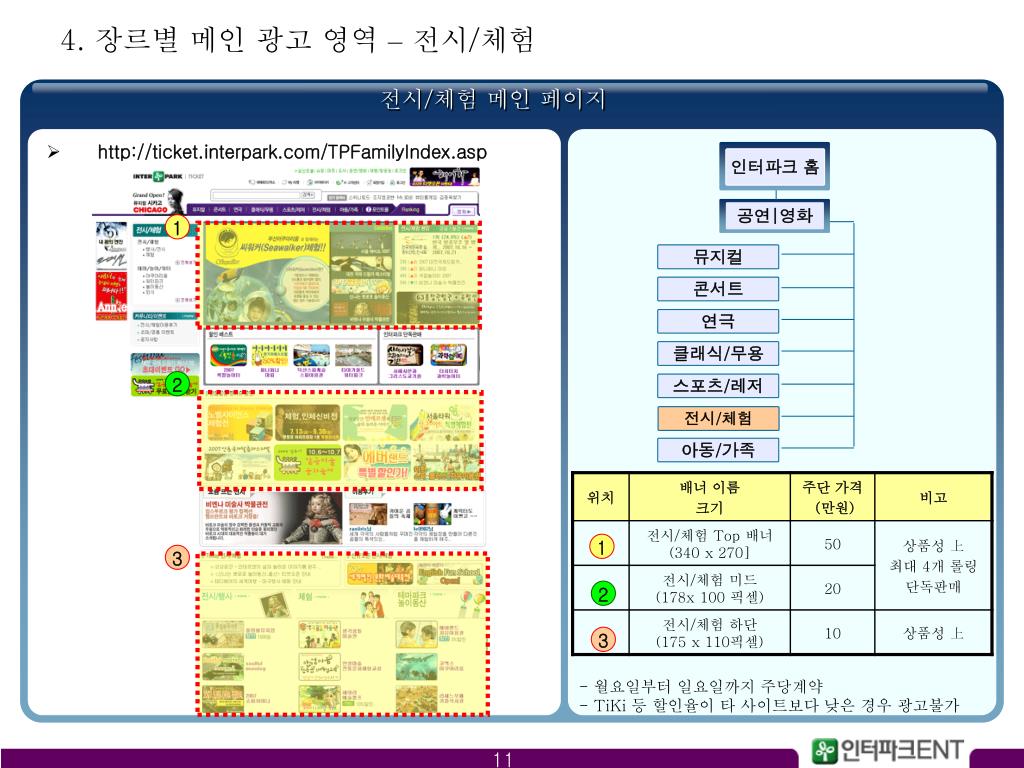Click the 테마파크 놀이동산 category heading

click(x=412, y=599)
